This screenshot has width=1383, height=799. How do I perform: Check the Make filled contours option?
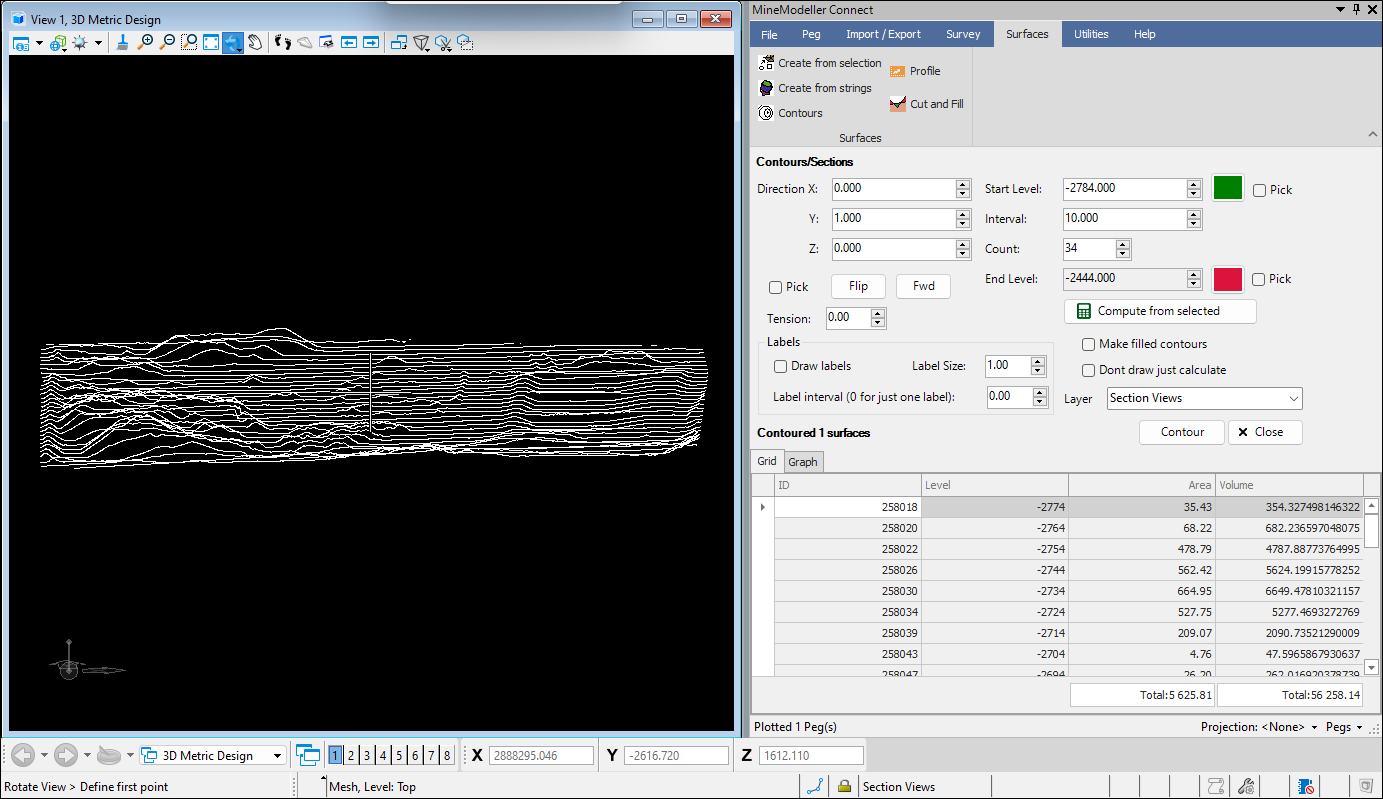[1088, 344]
